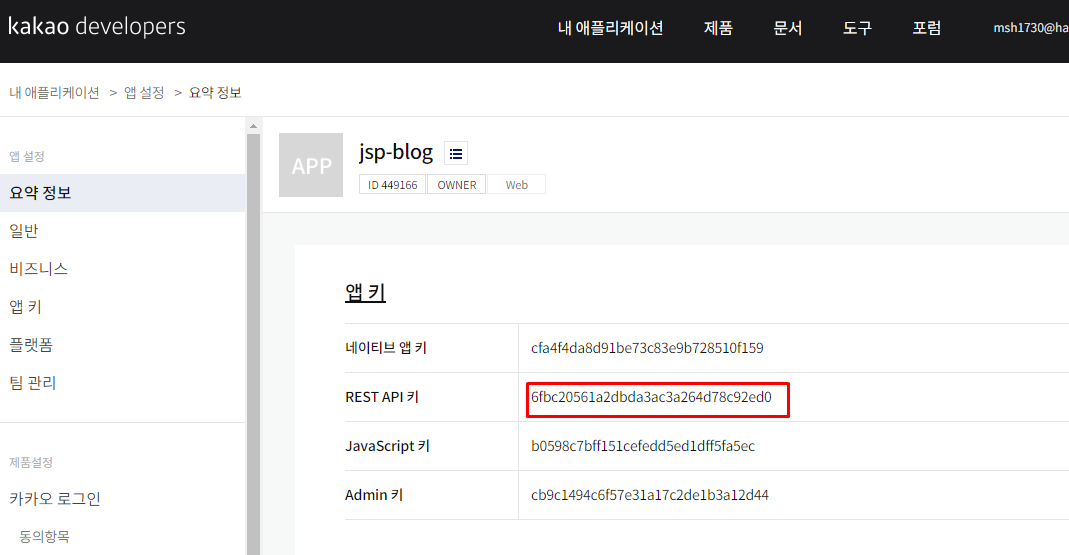The height and width of the screenshot is (555, 1069).
Task: Go to 내 애플리케이션 breadcrumb
Action: click(x=55, y=93)
